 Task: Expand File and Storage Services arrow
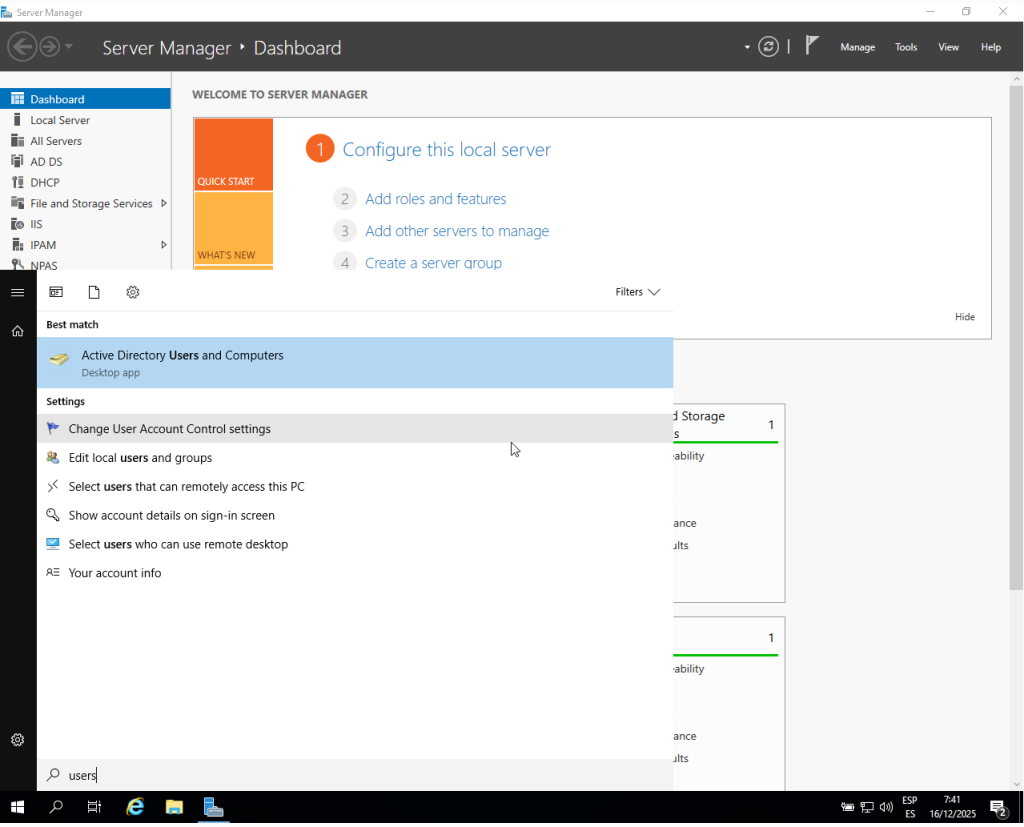coord(164,203)
